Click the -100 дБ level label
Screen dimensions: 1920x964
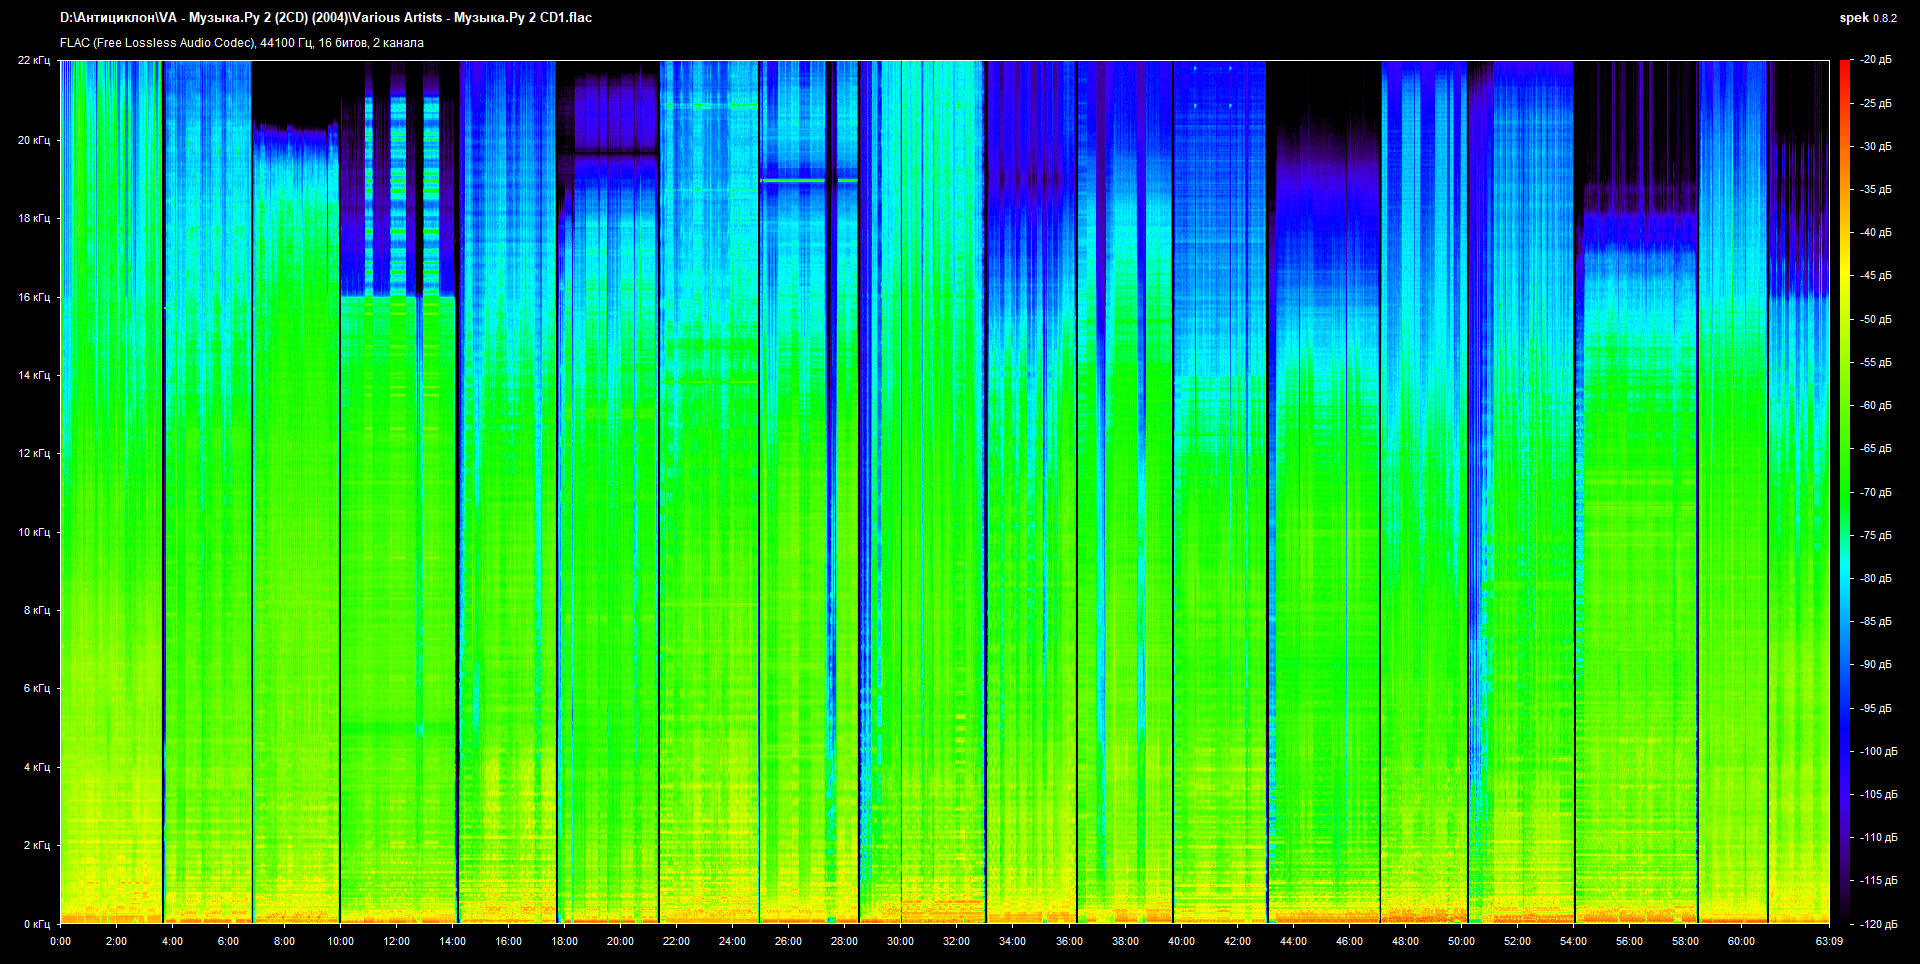click(x=1878, y=751)
